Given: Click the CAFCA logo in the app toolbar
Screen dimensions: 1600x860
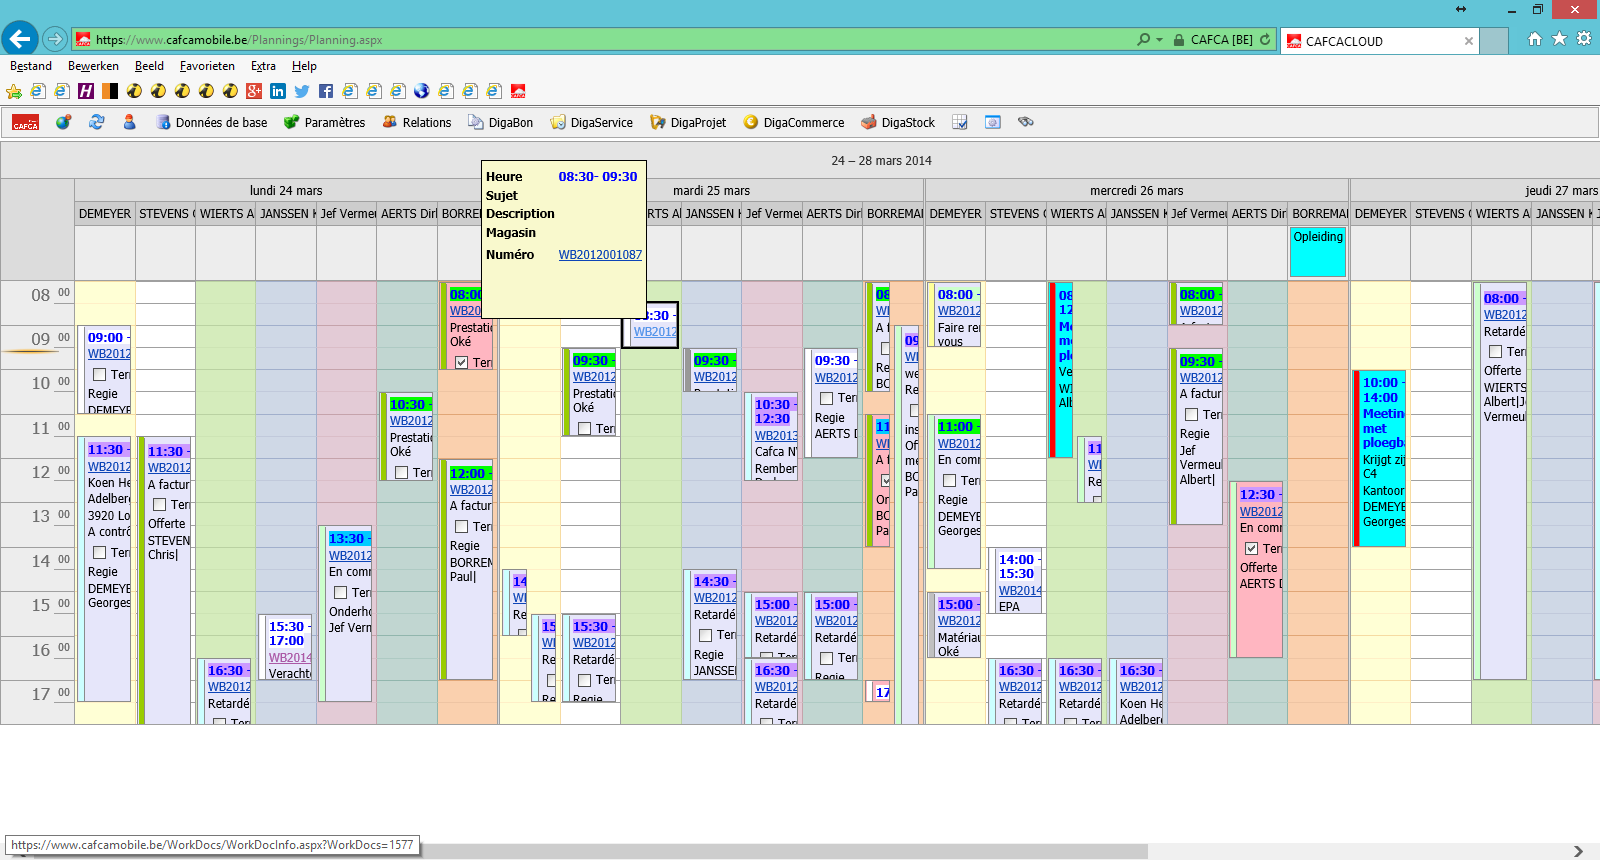Looking at the screenshot, I should click(26, 122).
